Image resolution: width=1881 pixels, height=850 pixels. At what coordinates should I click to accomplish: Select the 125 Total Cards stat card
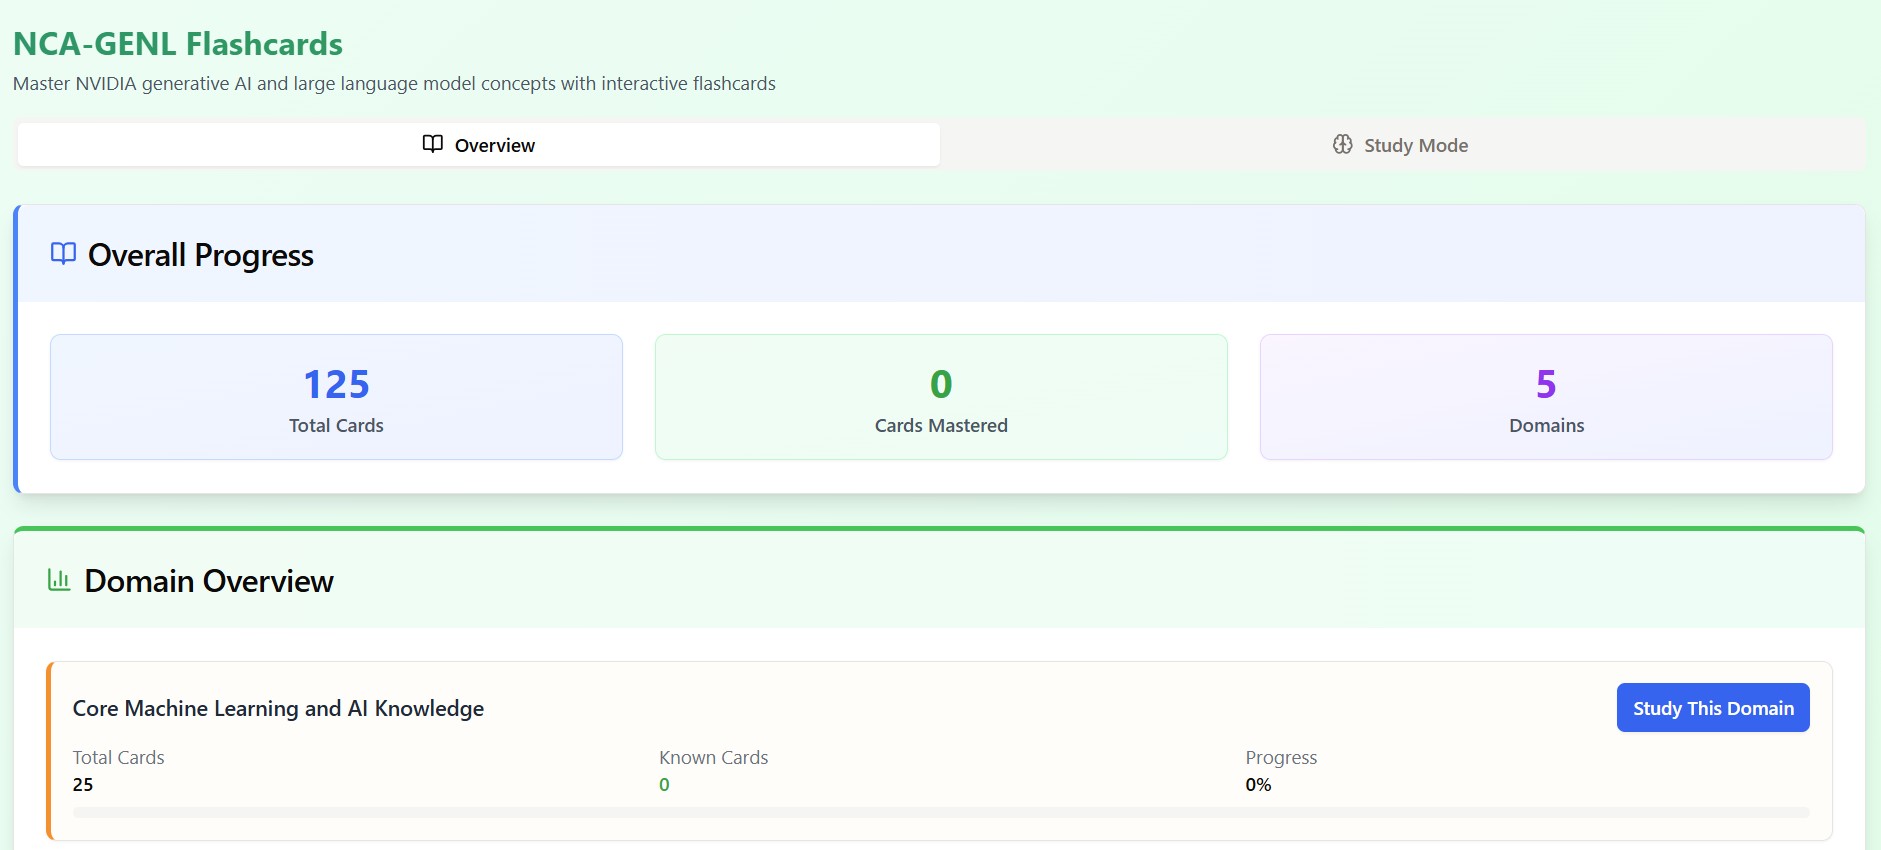click(x=336, y=397)
